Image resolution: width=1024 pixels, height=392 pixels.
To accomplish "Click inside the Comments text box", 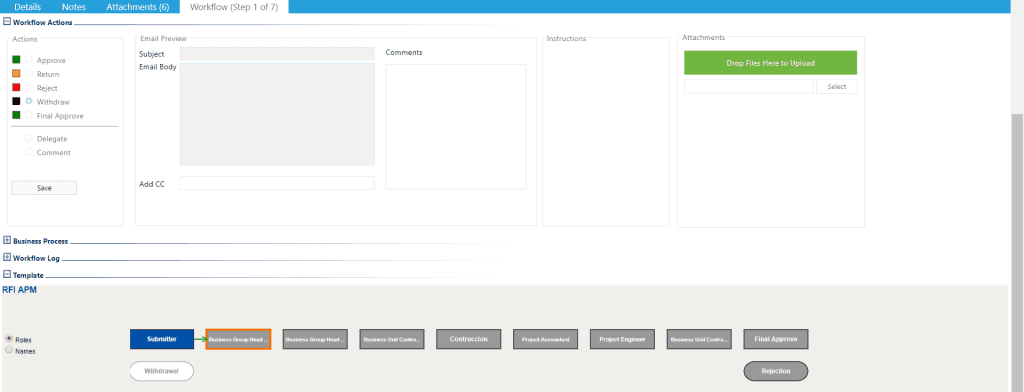I will coord(456,127).
